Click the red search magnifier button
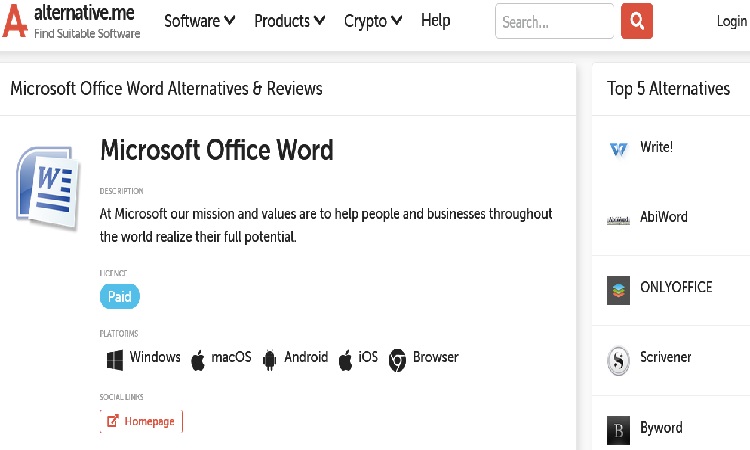This screenshot has width=750, height=450. [637, 21]
